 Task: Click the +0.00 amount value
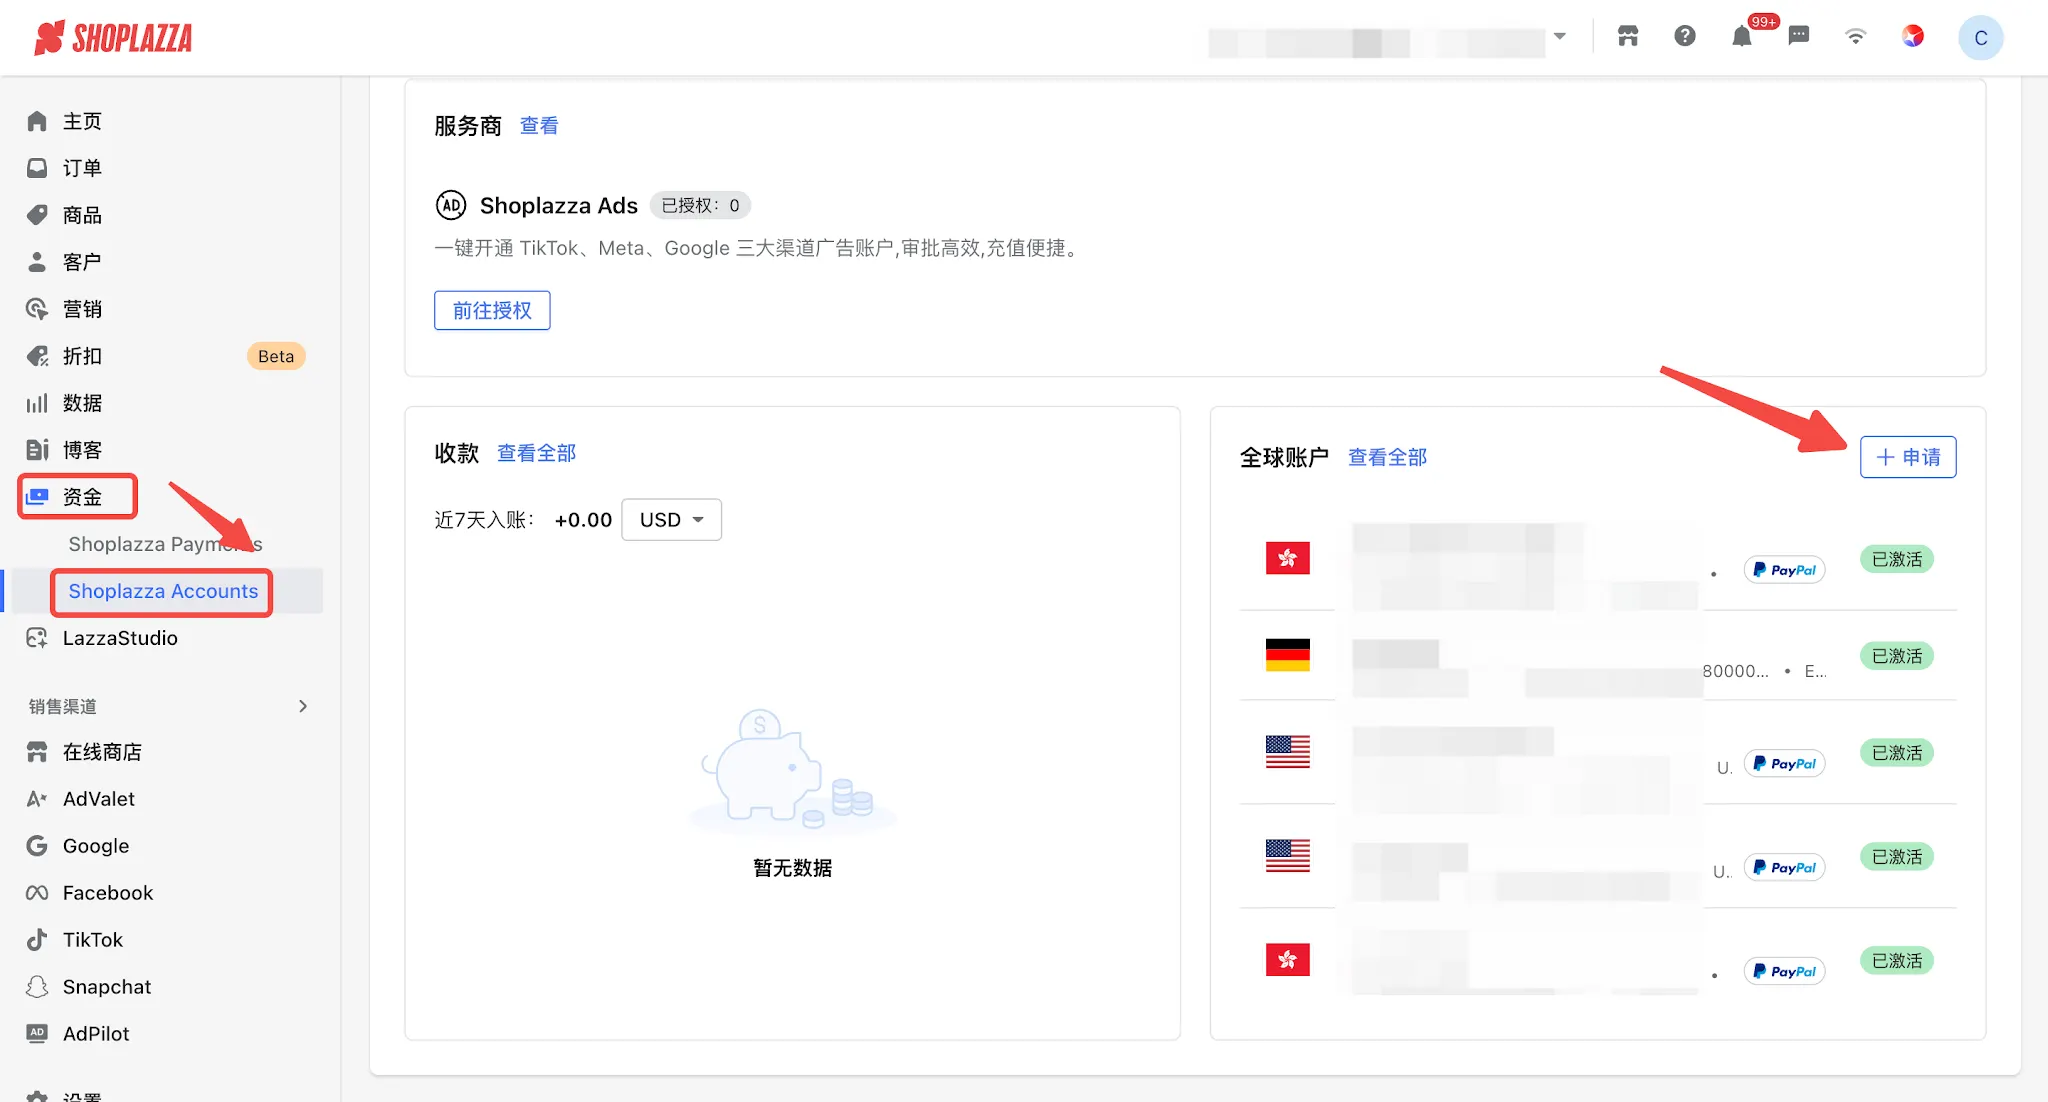[x=583, y=520]
